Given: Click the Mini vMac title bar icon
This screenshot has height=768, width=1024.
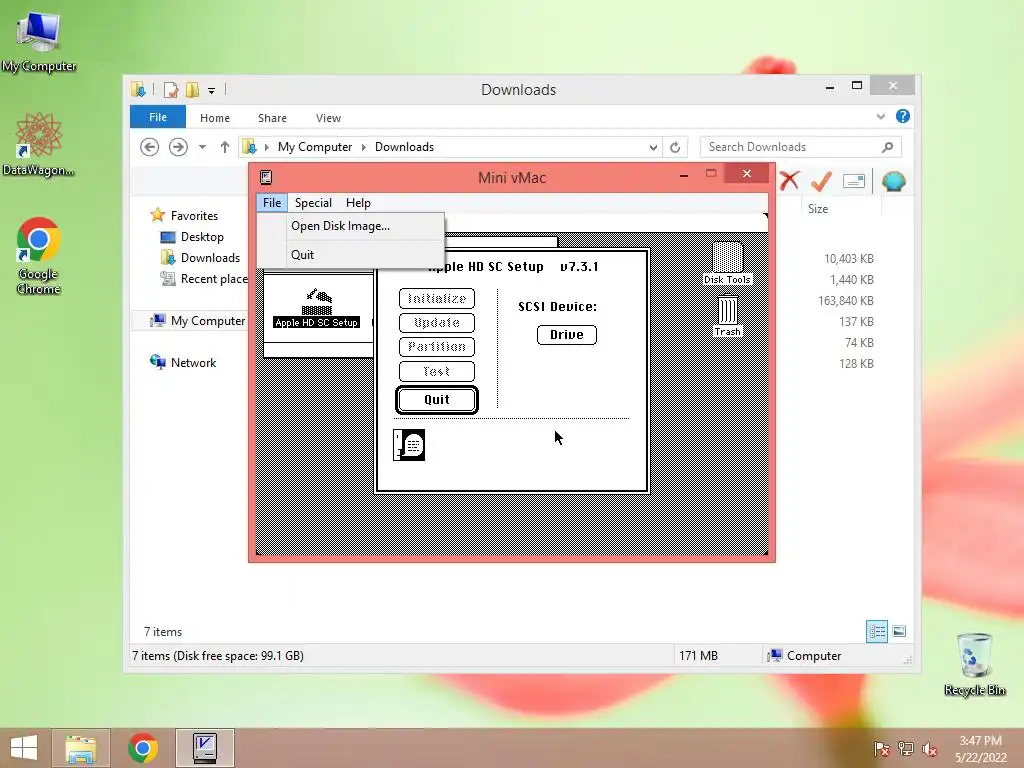Looking at the screenshot, I should click(266, 178).
